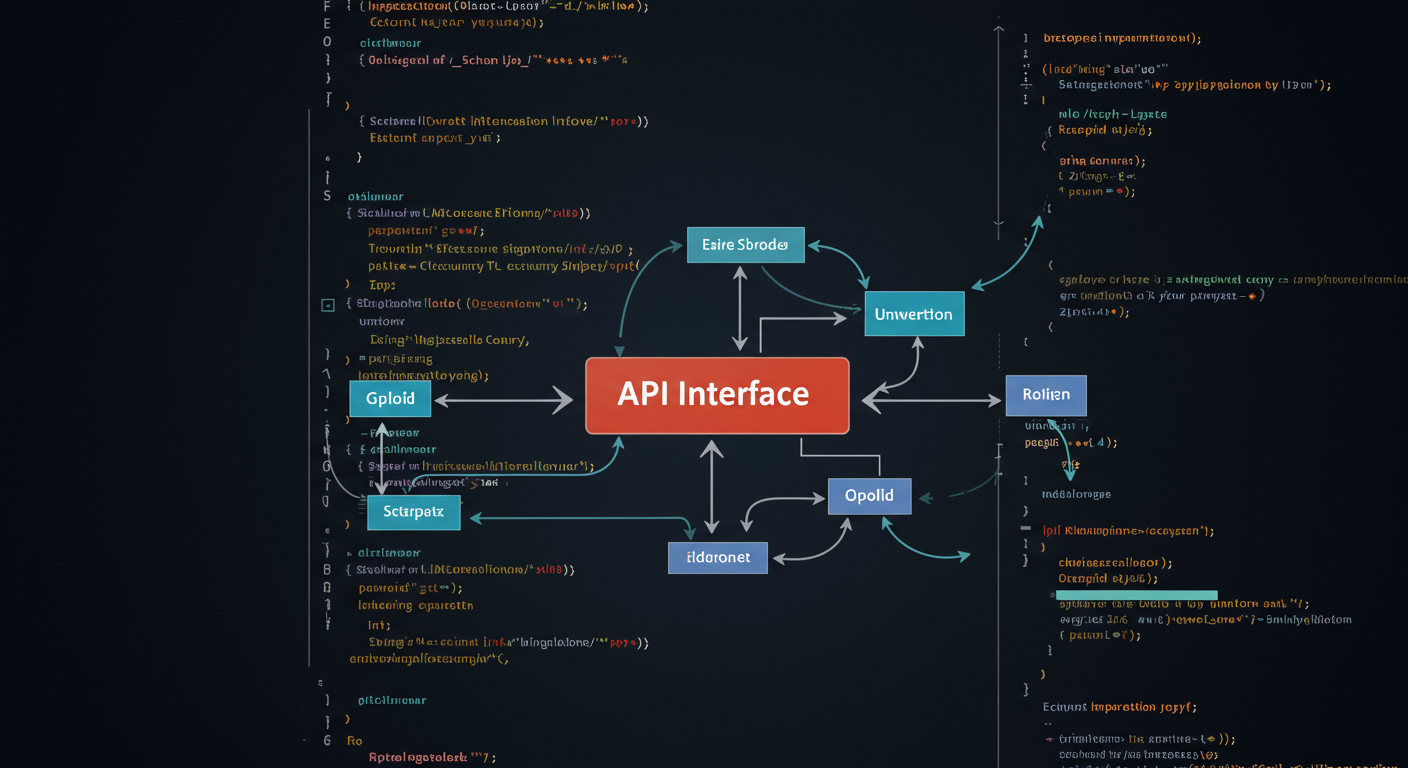Screen dimensions: 1408x768
Task: Click the "indatoiorgae" code line on right
Action: coord(1076,494)
